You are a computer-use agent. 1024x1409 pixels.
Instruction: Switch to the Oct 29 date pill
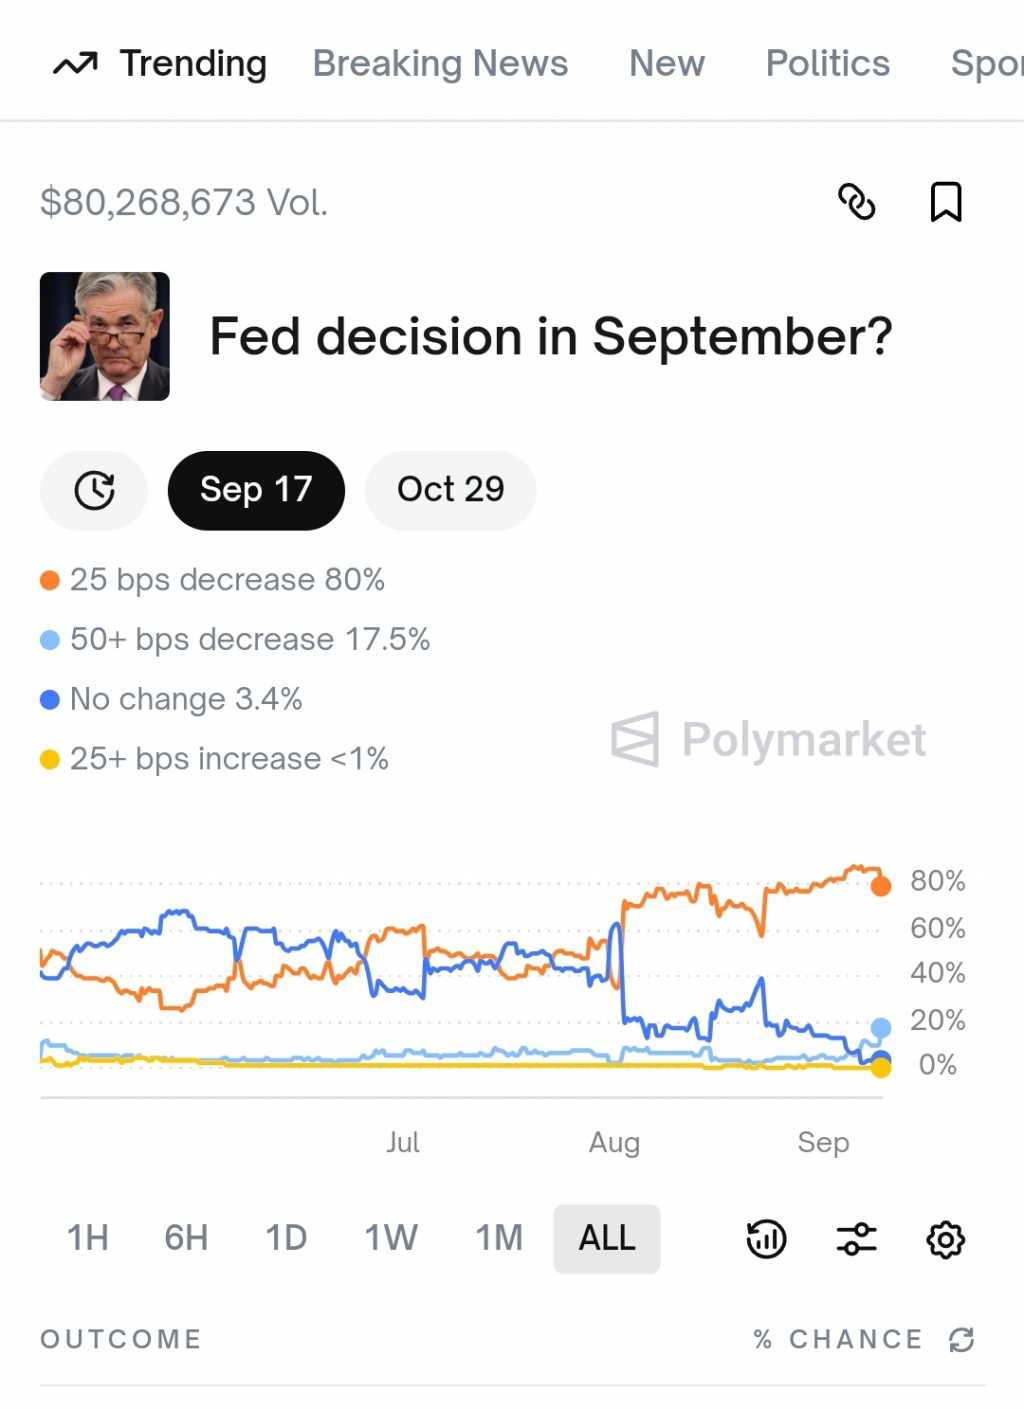pyautogui.click(x=450, y=490)
